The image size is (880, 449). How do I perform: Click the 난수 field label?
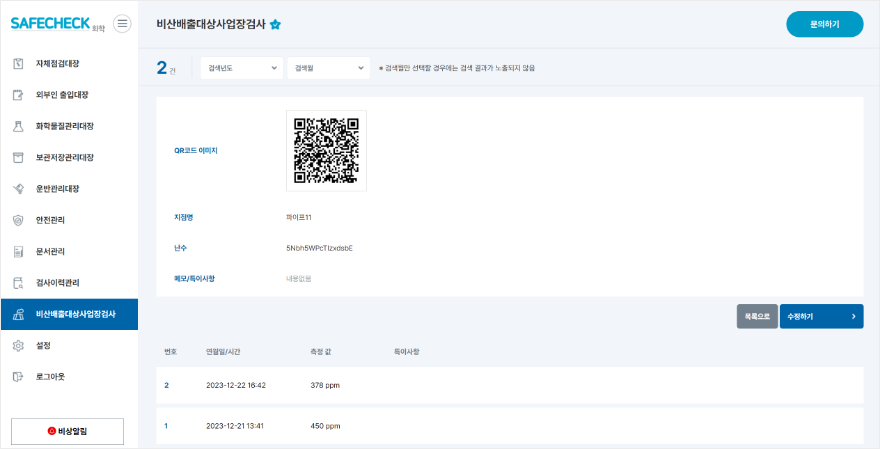pyautogui.click(x=180, y=248)
